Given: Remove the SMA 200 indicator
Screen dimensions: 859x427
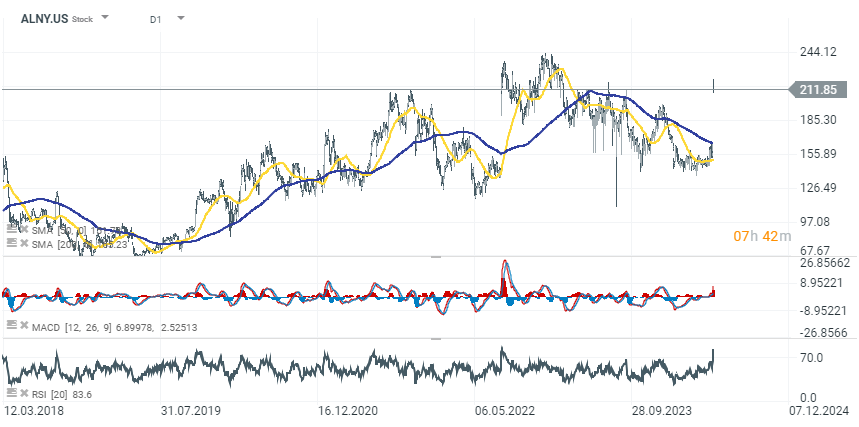Looking at the screenshot, I should click(x=24, y=243).
